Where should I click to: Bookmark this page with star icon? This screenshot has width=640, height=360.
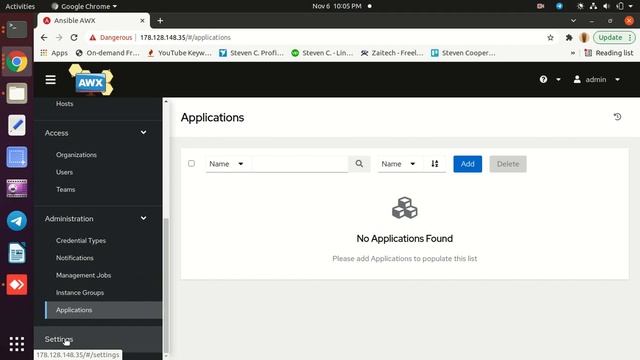click(x=550, y=38)
